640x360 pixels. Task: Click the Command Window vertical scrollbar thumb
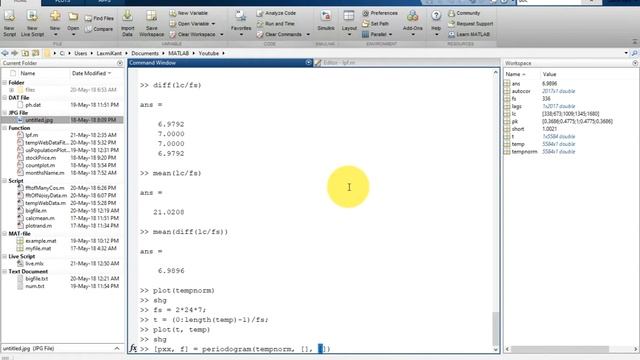496,329
